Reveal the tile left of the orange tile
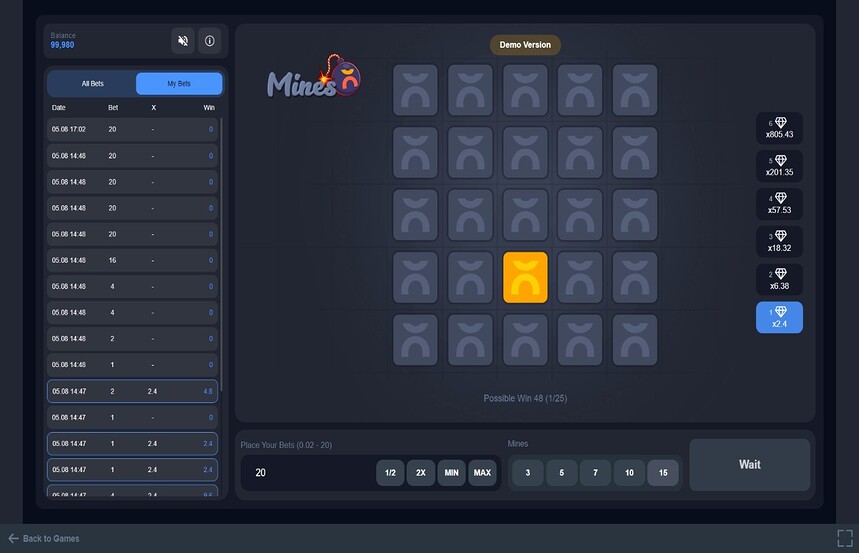 tap(470, 277)
